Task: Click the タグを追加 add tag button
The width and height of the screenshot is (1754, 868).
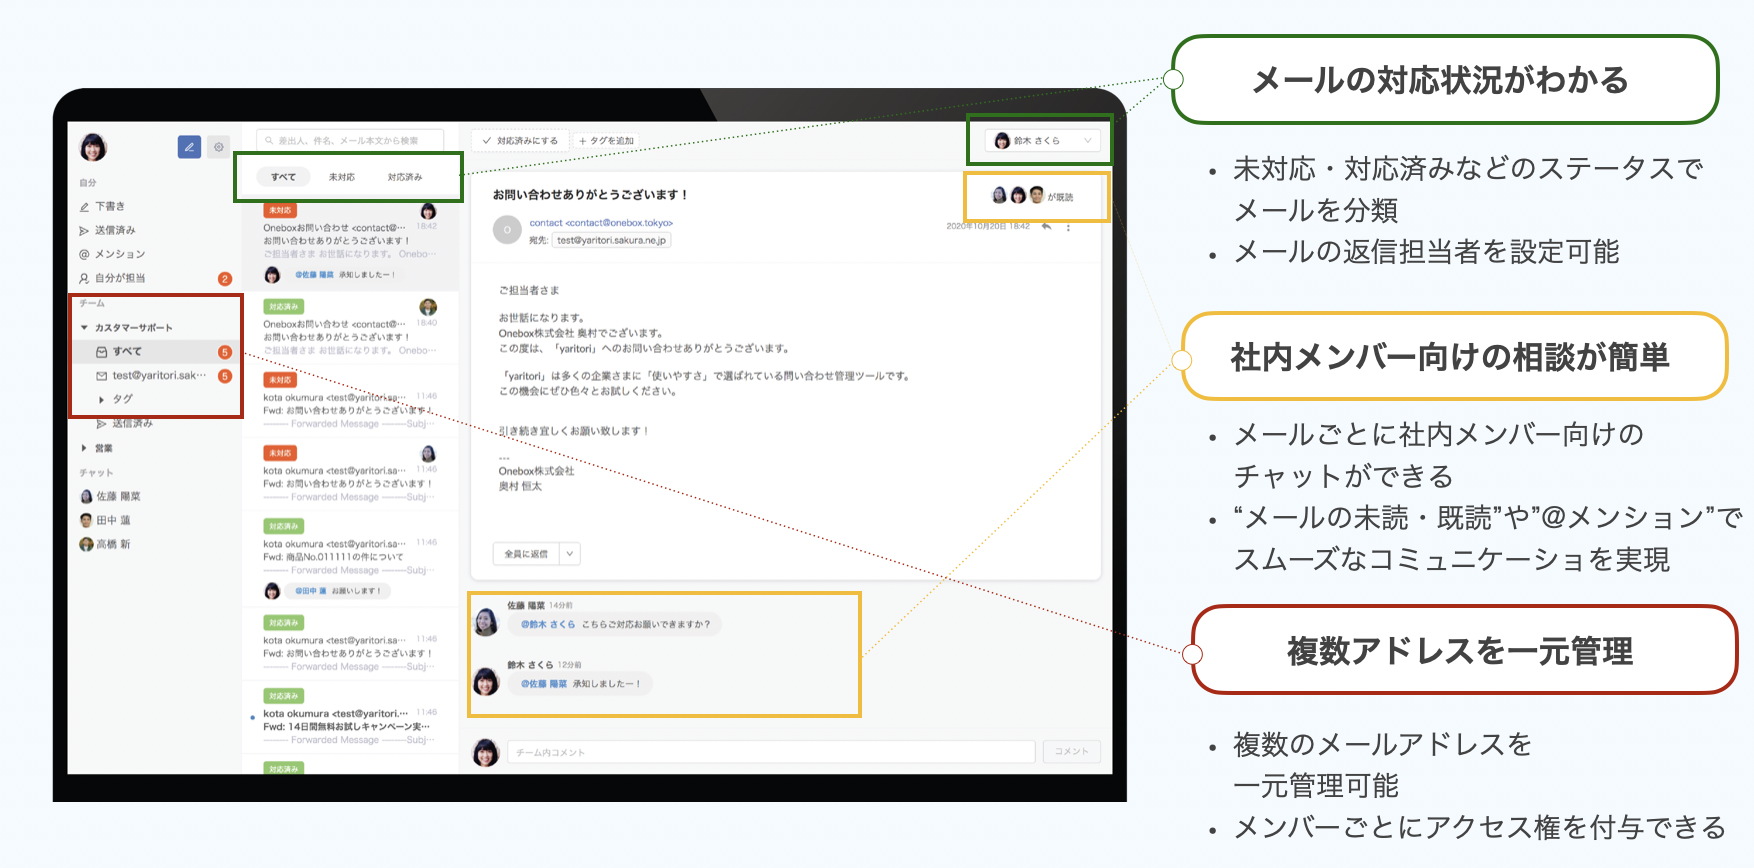Action: pyautogui.click(x=606, y=141)
